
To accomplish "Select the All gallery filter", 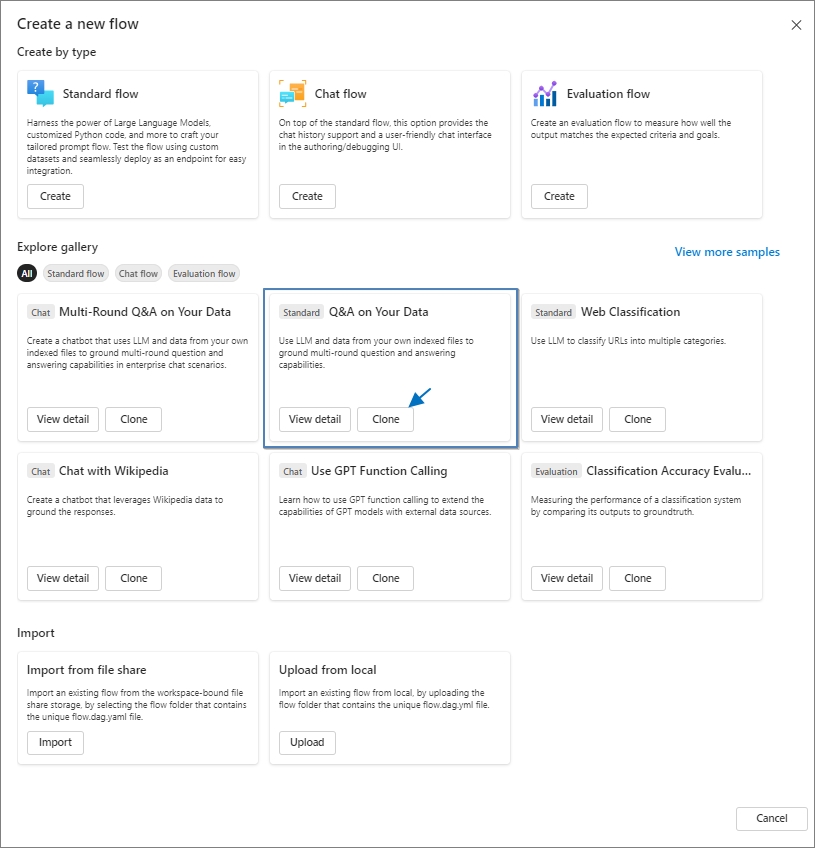I will point(27,274).
